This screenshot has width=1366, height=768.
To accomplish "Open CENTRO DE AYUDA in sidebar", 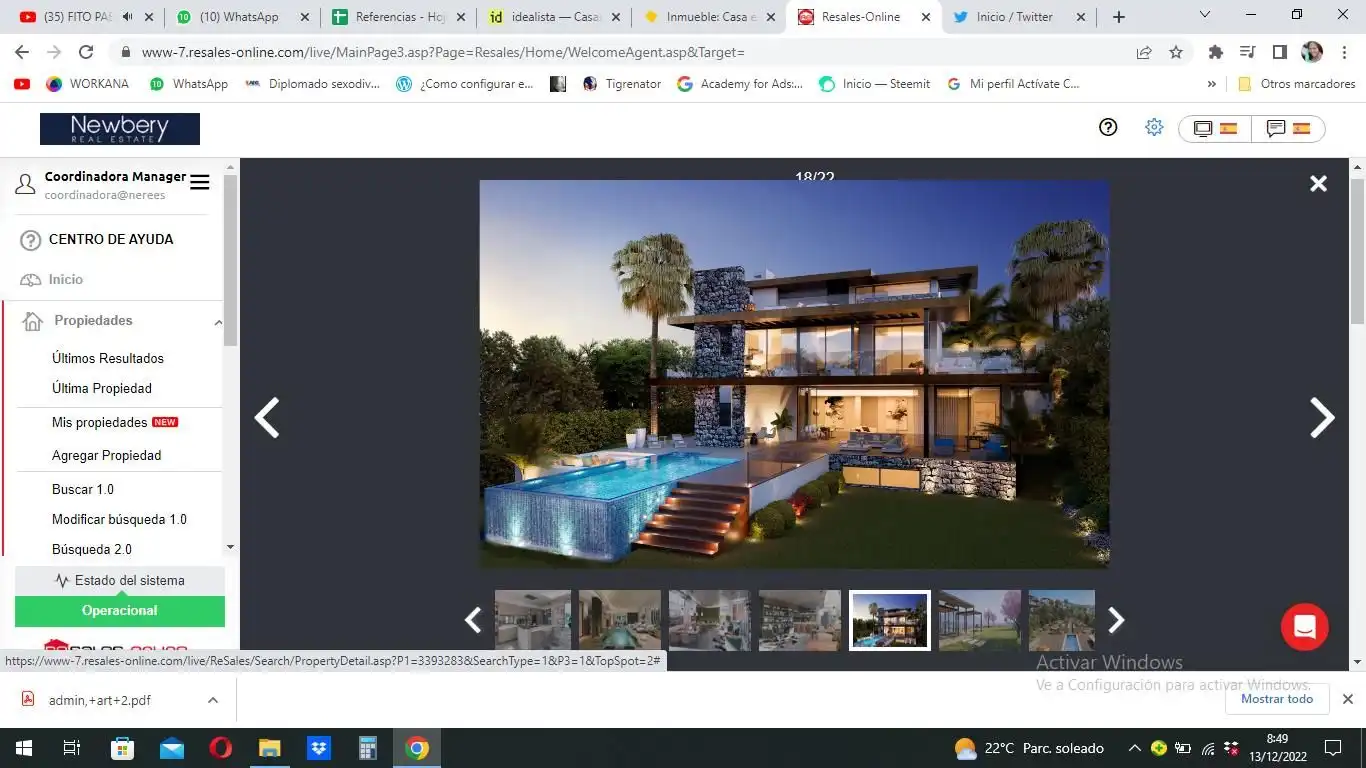I will tap(111, 239).
